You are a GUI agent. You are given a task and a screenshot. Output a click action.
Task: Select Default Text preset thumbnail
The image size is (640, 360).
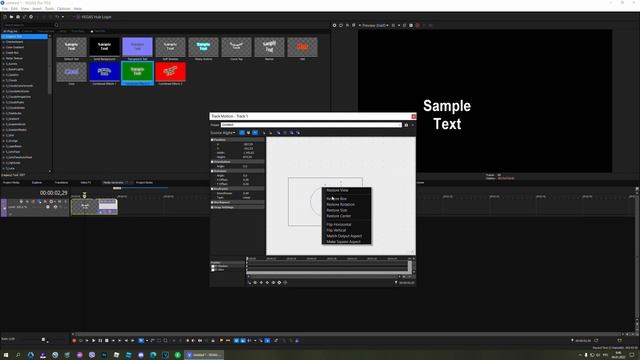point(71,47)
